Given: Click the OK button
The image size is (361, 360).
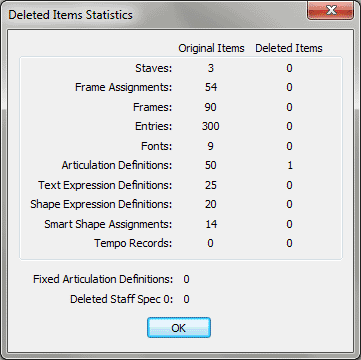Looking at the screenshot, I should [179, 328].
